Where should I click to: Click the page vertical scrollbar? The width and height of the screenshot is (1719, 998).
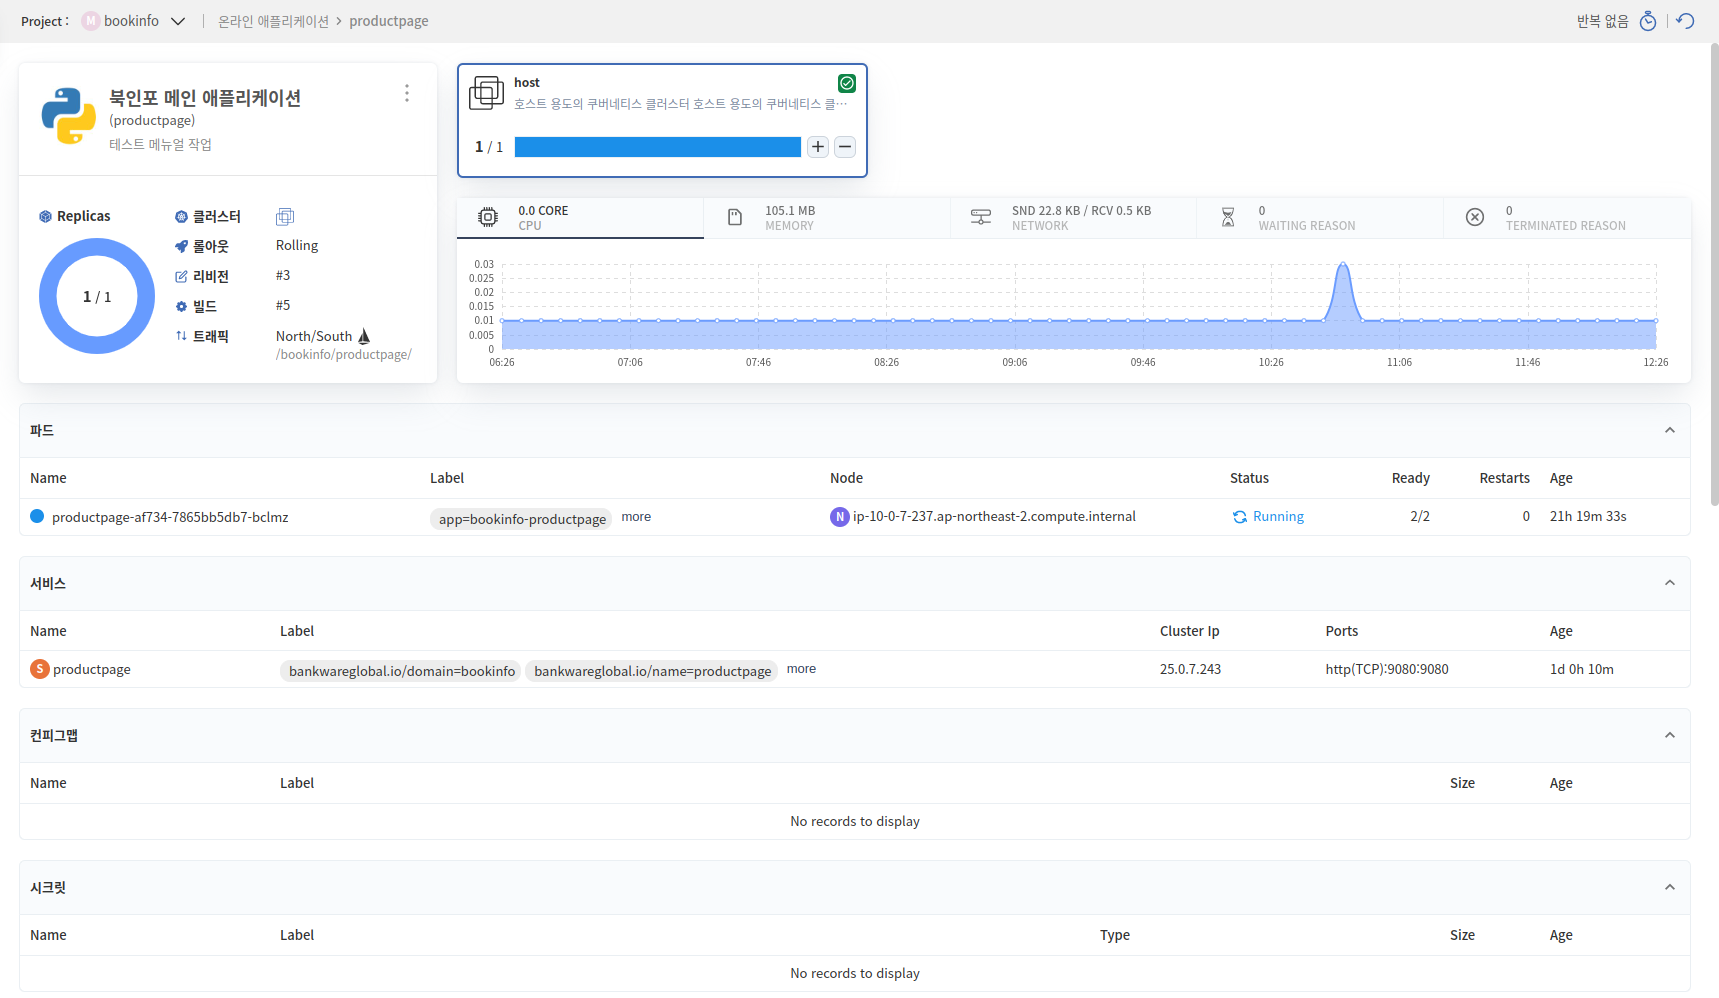(1714, 275)
